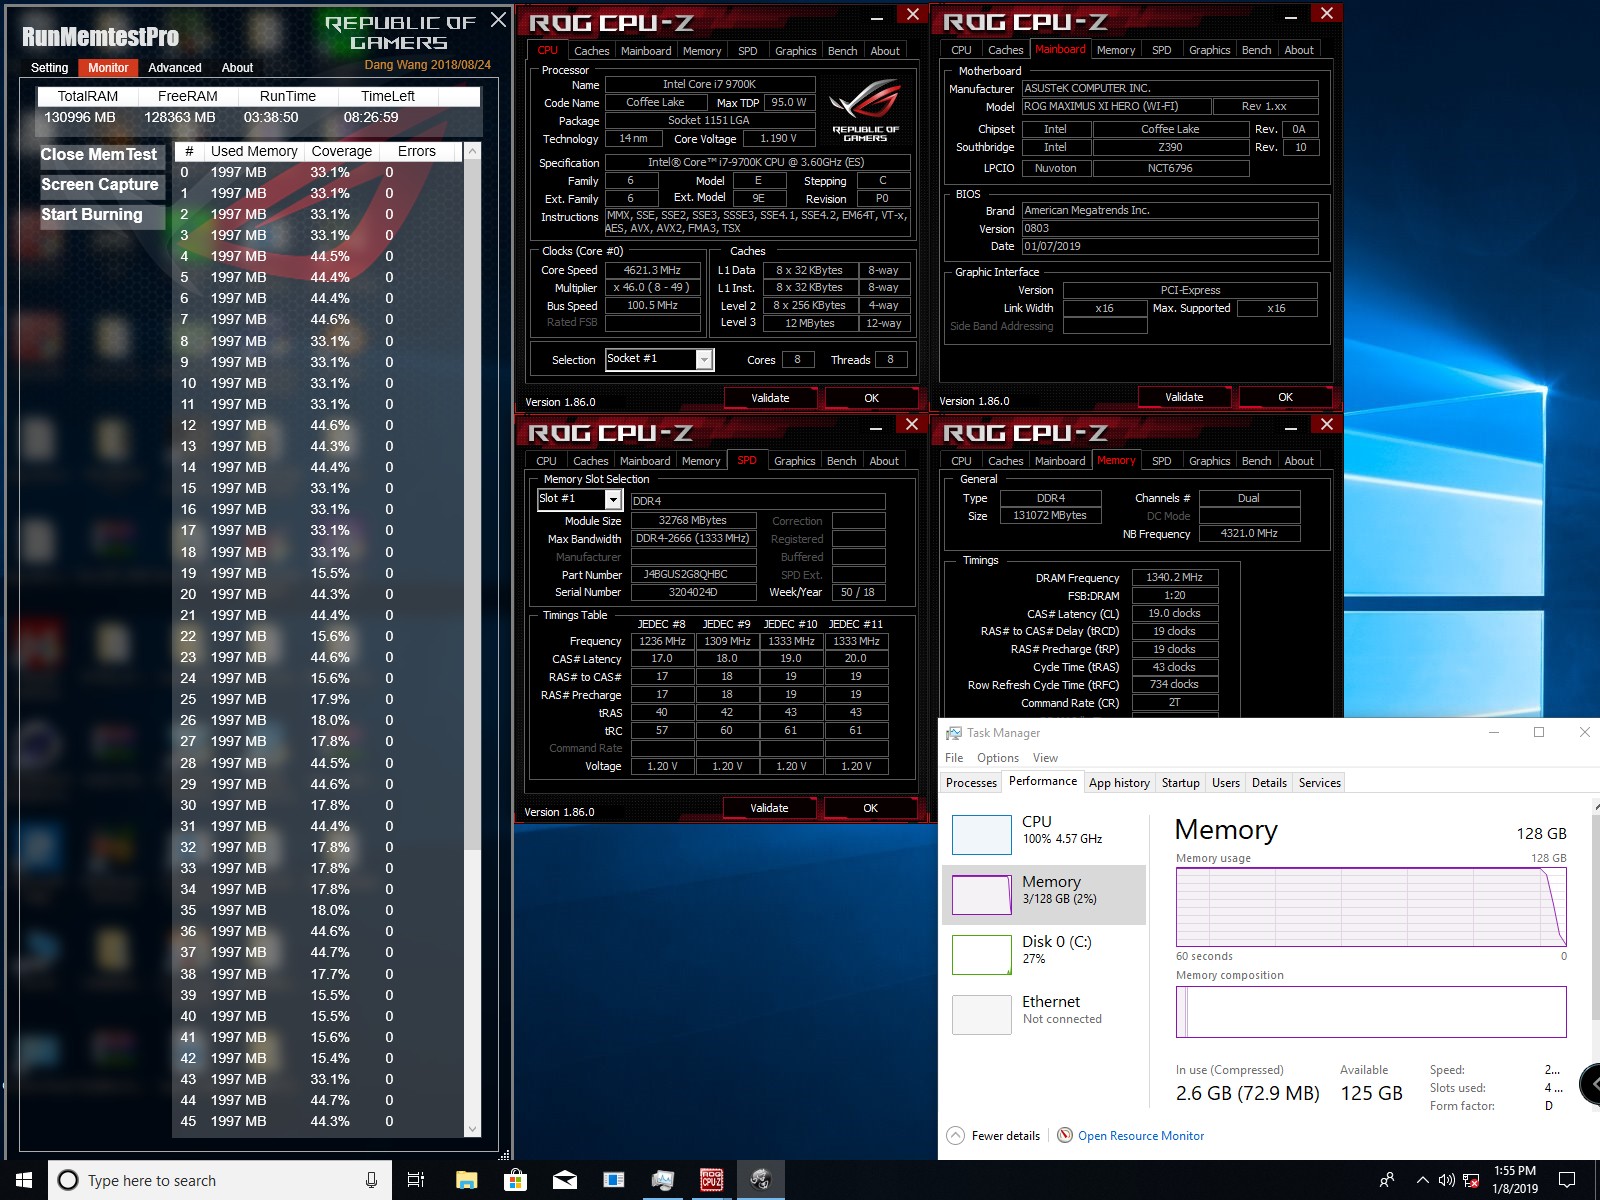1600x1200 pixels.
Task: Switch to the Bench tab in CPU-Z
Action: 842,50
